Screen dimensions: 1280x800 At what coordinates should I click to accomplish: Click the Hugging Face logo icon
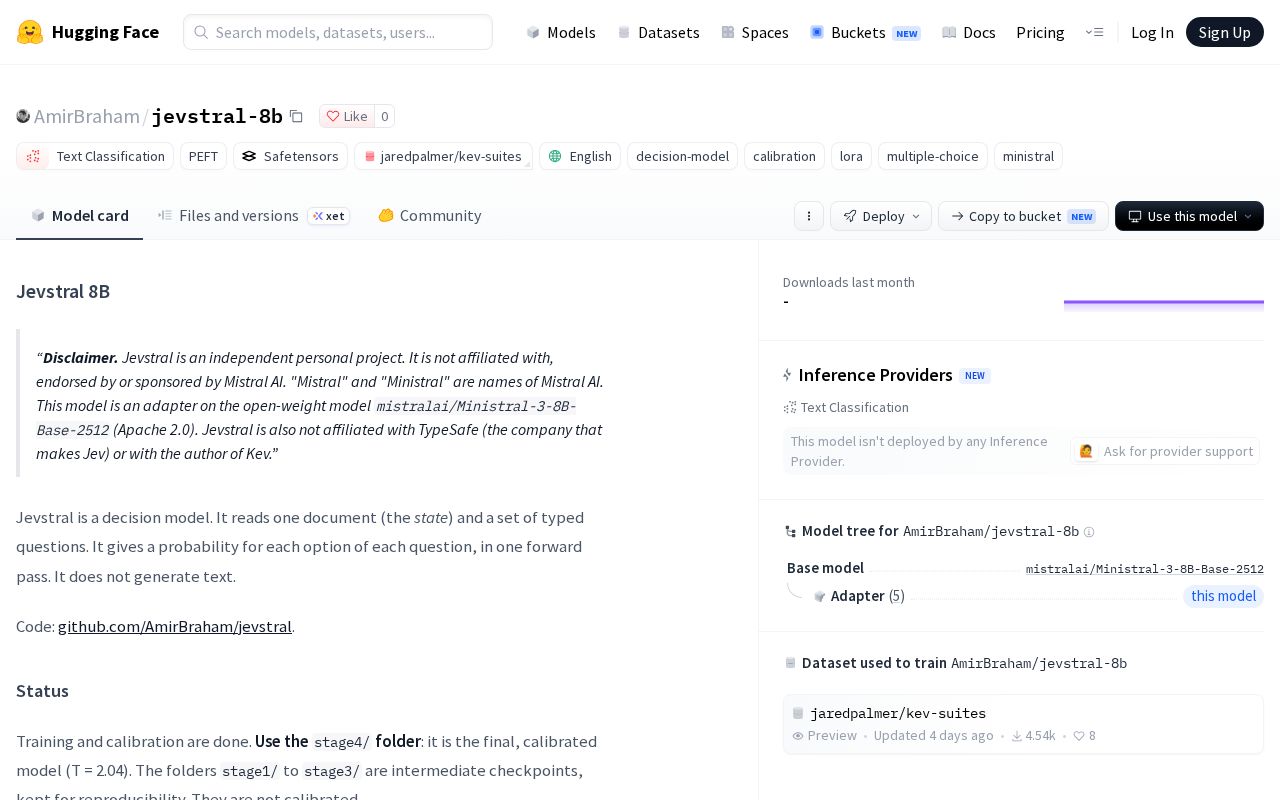point(30,32)
